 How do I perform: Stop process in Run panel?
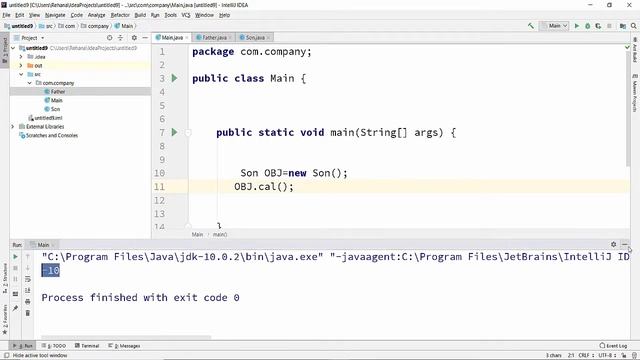(x=16, y=268)
